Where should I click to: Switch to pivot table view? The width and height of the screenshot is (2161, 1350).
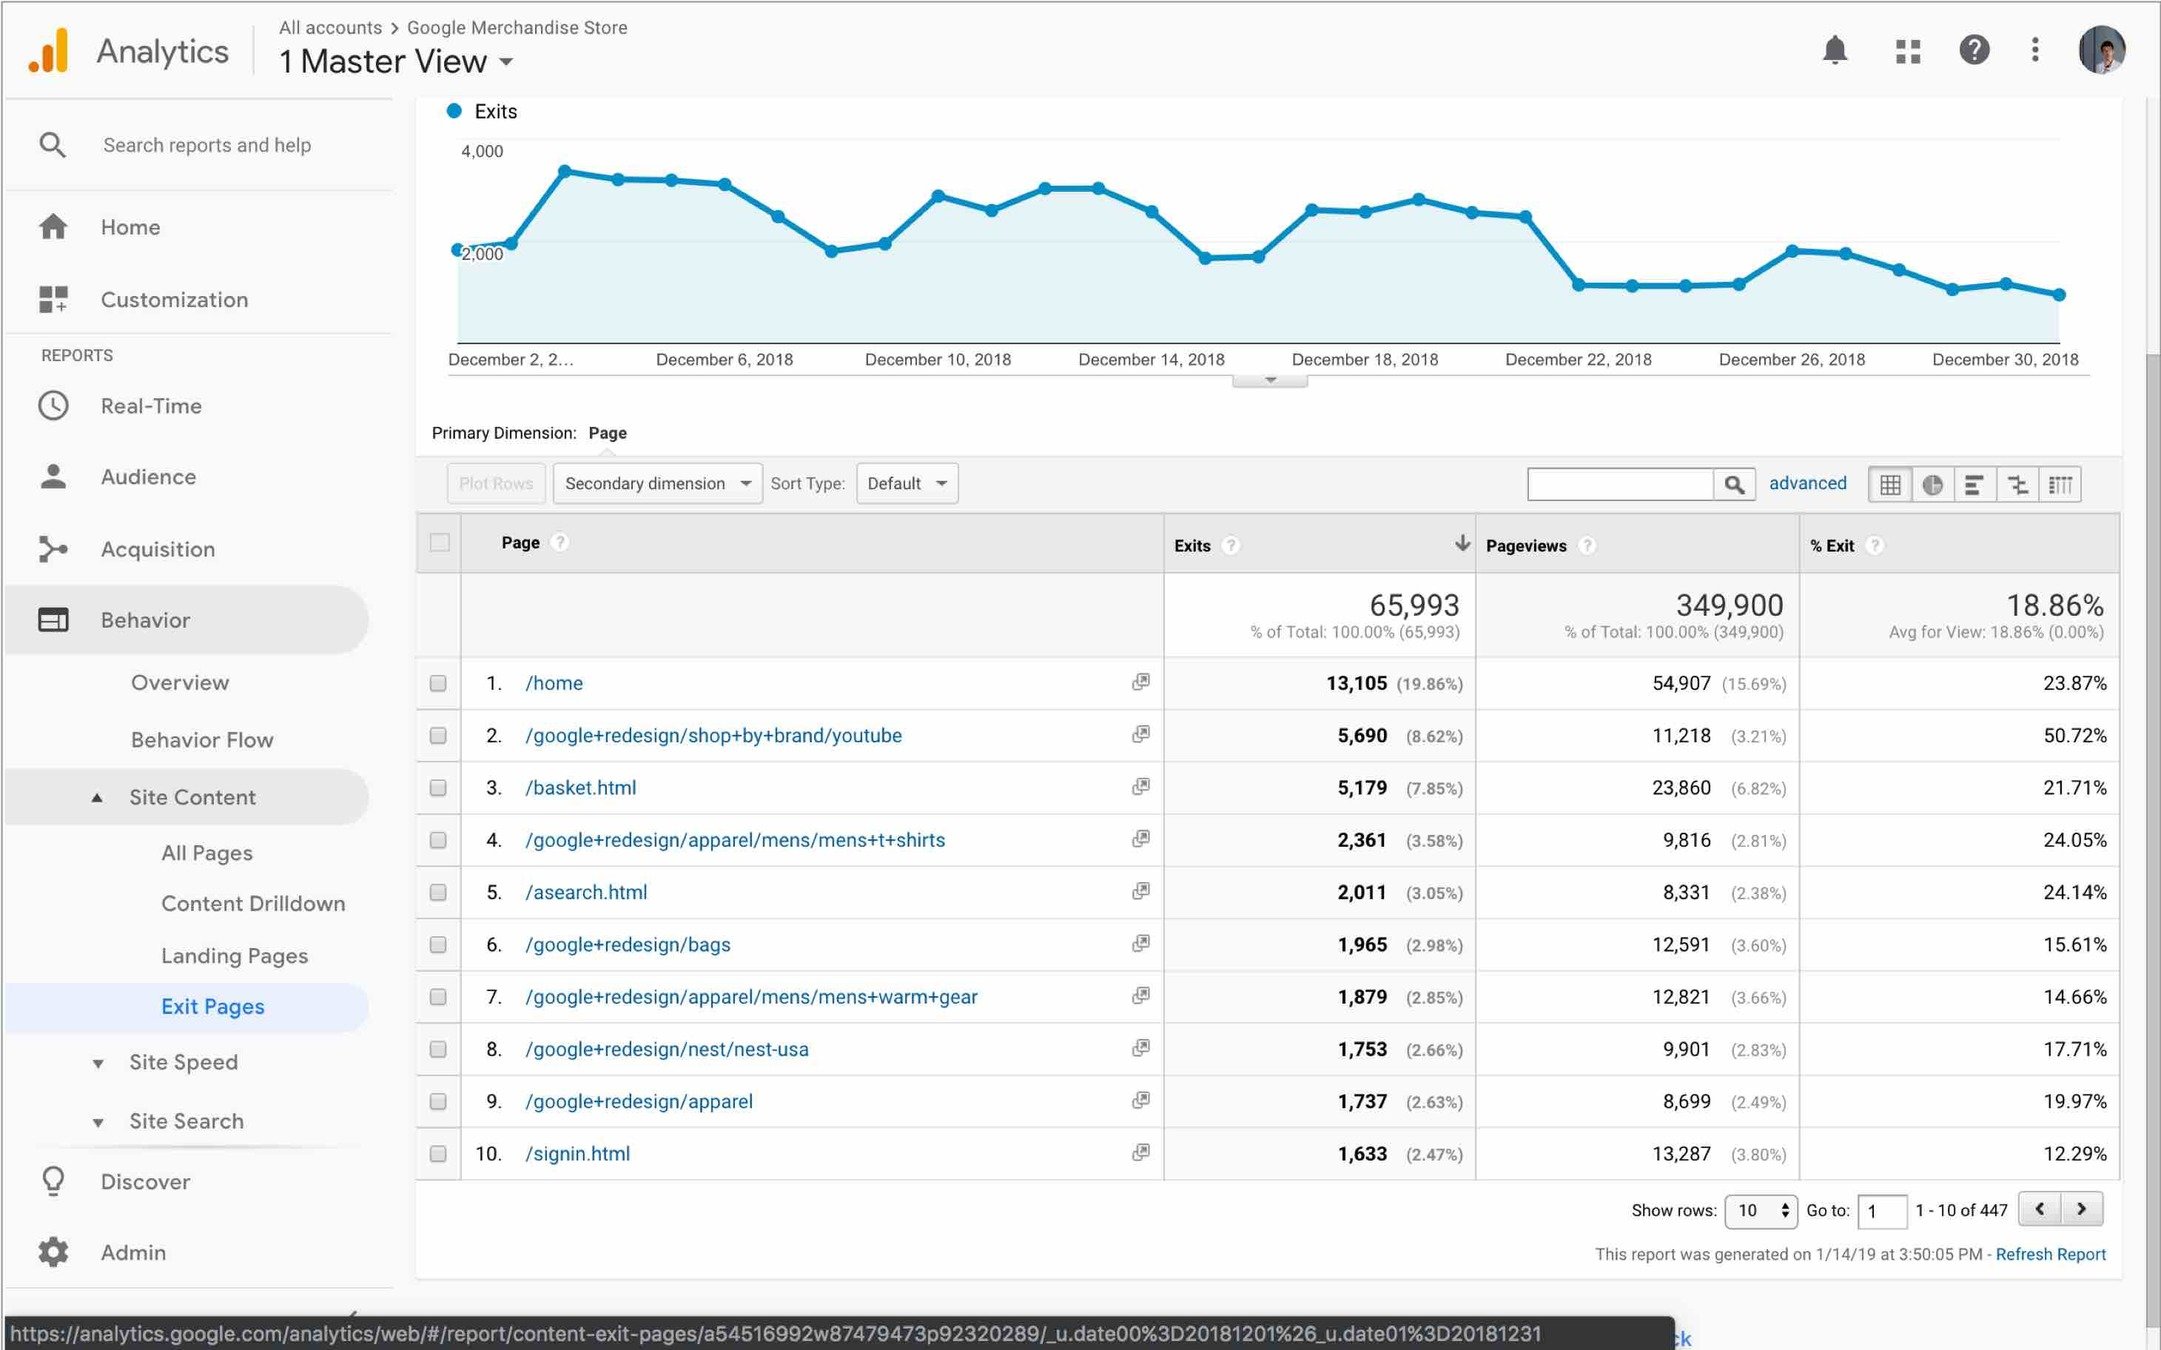point(2060,485)
